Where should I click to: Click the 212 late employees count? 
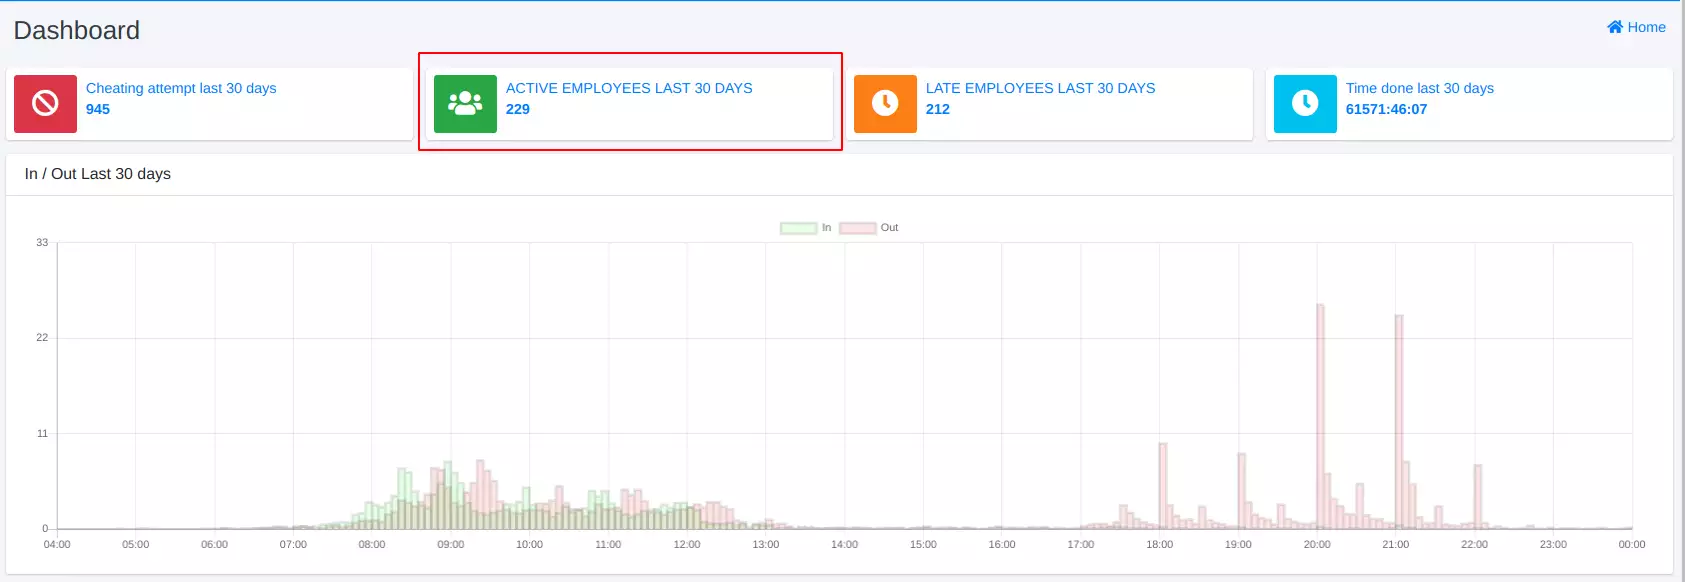point(938,109)
